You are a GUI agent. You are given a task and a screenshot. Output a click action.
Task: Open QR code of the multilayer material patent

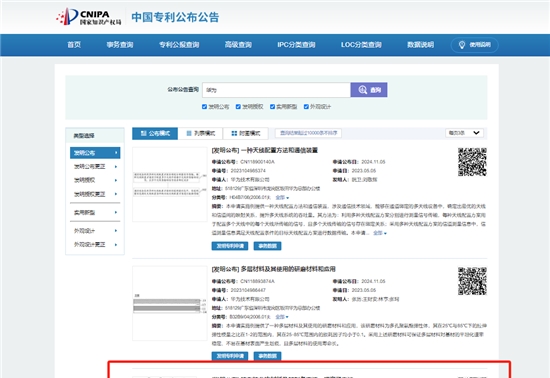click(472, 281)
